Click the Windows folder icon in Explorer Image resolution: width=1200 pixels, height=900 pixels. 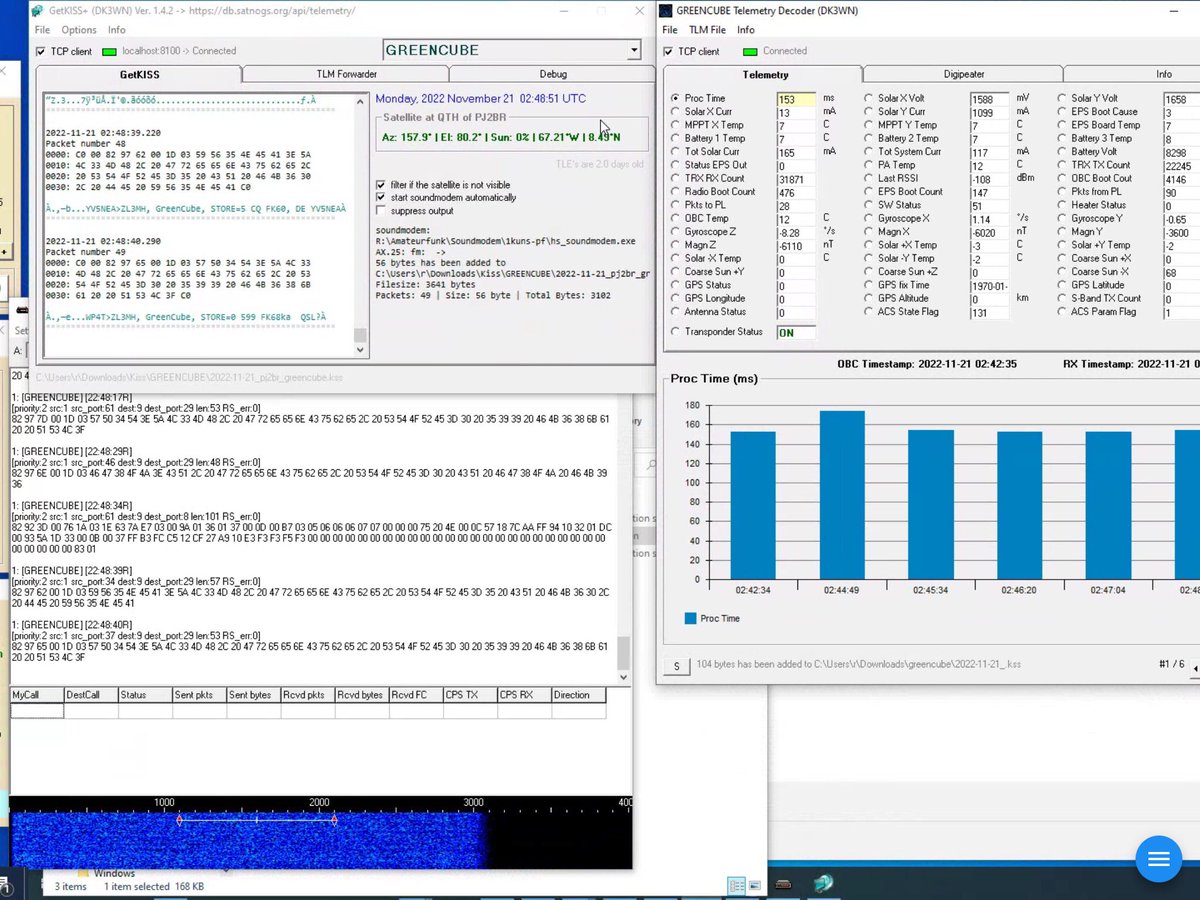point(82,874)
